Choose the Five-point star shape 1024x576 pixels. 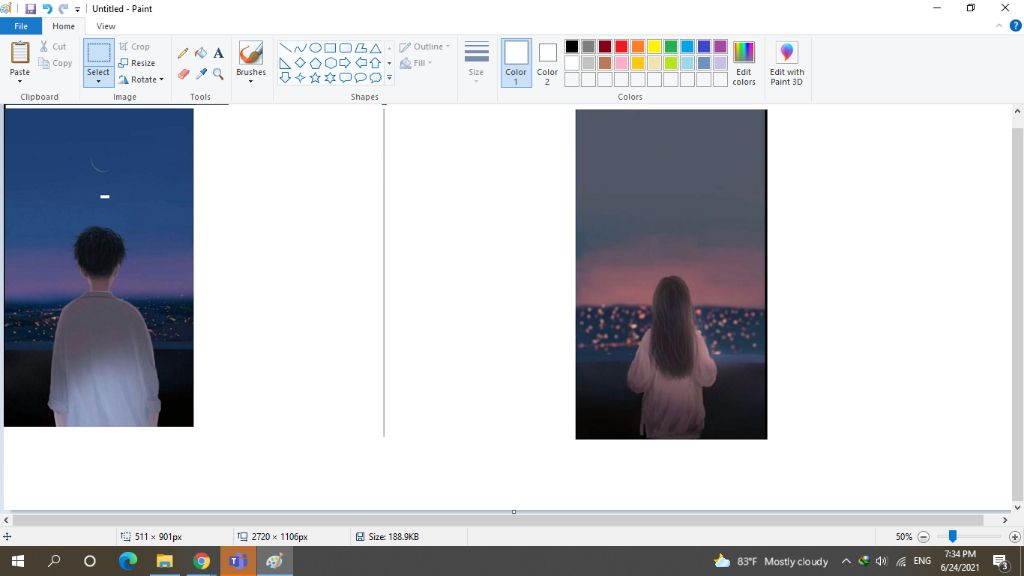[x=315, y=78]
